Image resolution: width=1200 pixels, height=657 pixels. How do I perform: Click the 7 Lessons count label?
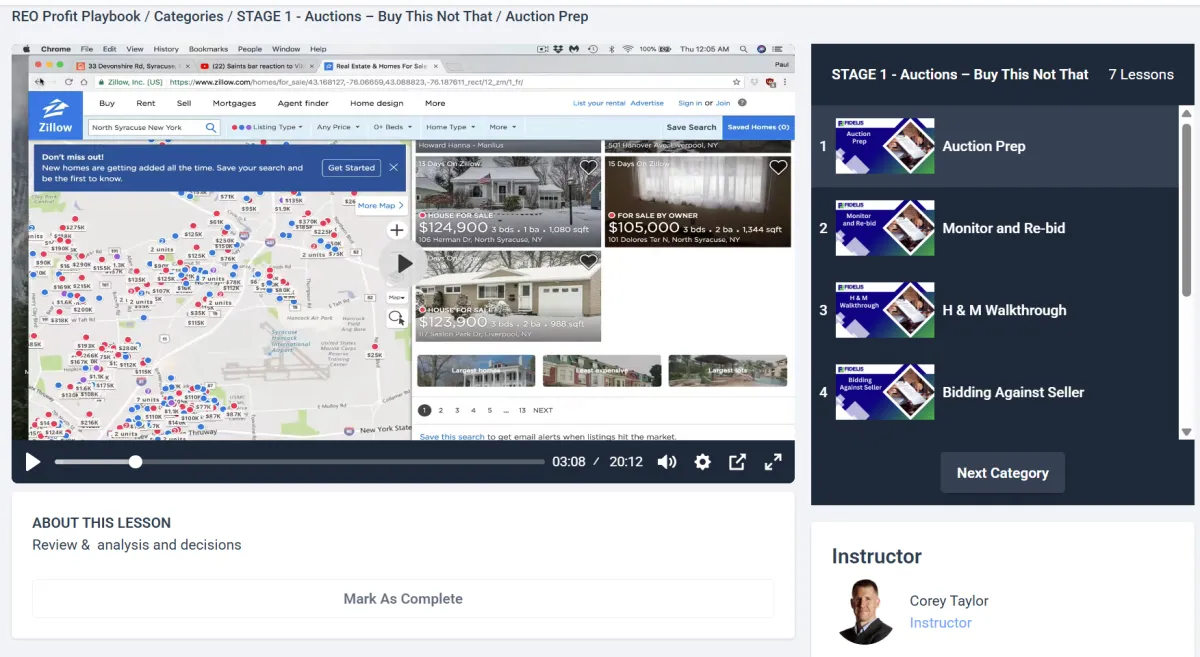pos(1141,74)
